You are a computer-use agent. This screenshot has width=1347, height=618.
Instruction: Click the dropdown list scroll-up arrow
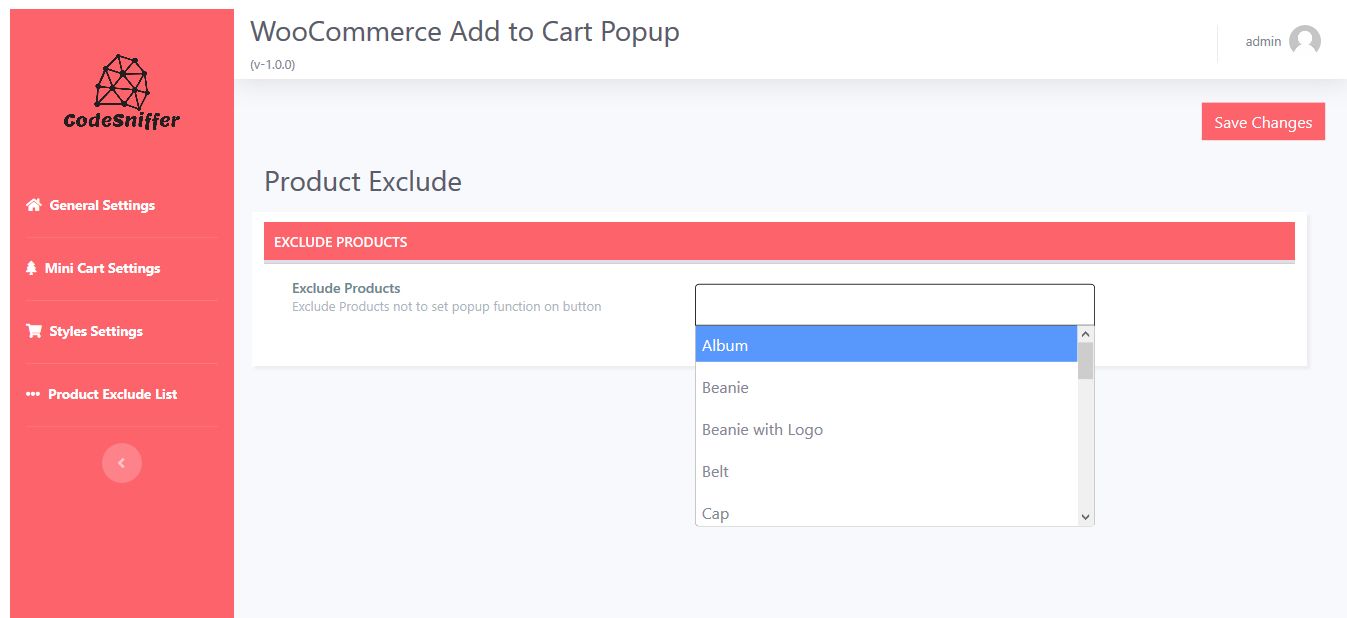[x=1086, y=334]
